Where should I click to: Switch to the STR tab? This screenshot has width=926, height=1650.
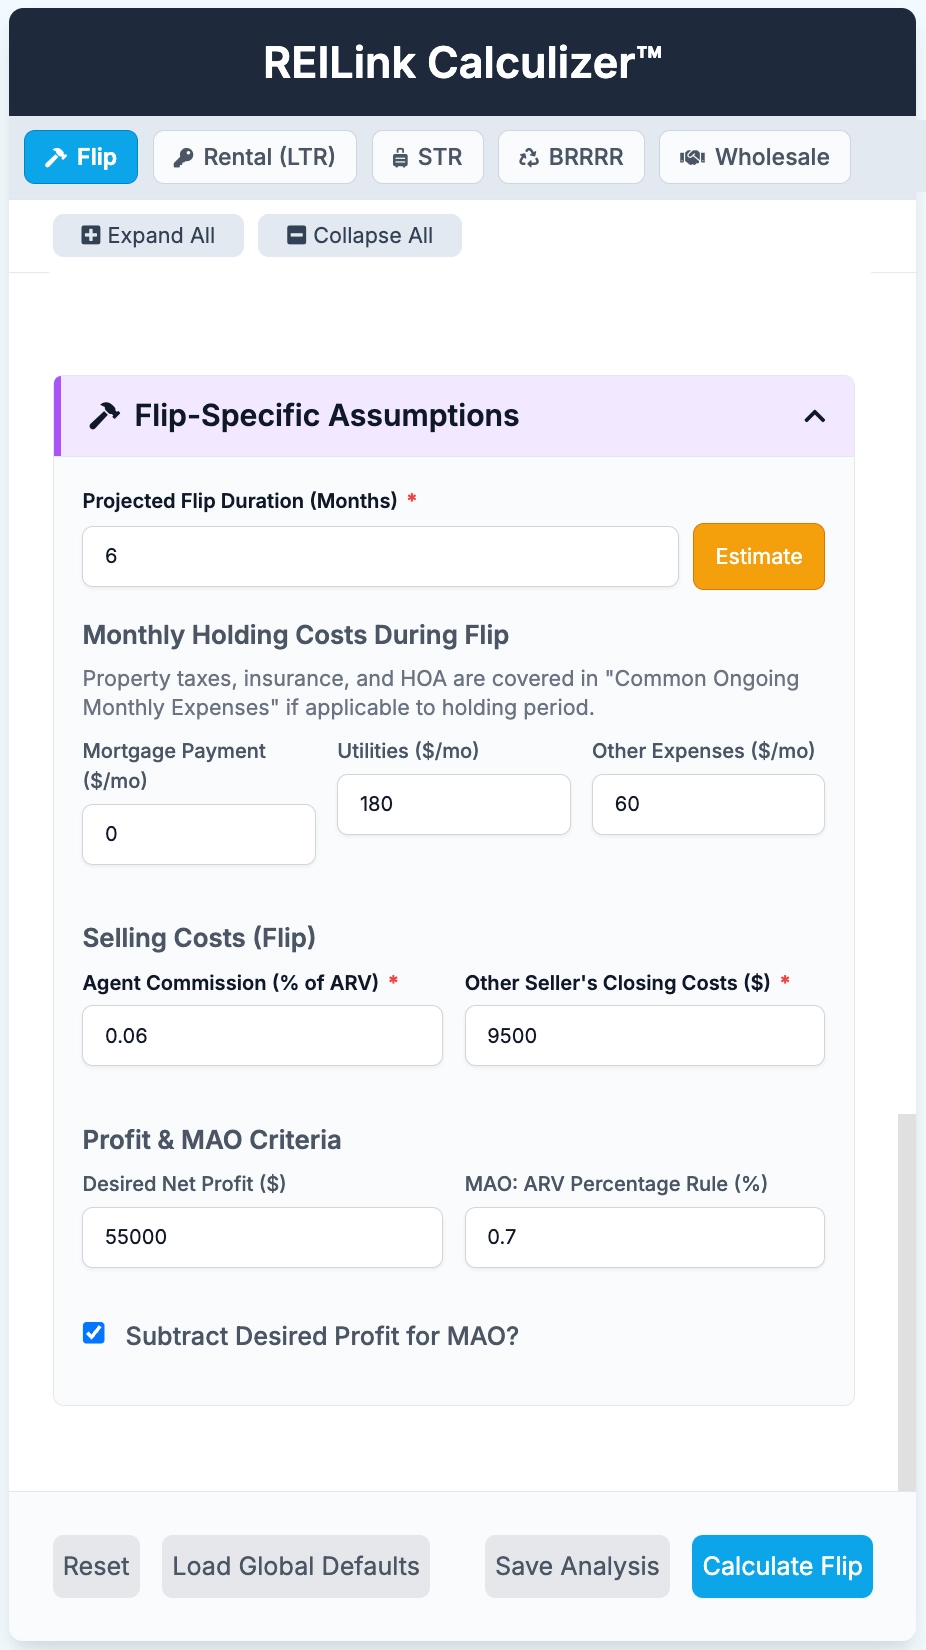point(428,156)
